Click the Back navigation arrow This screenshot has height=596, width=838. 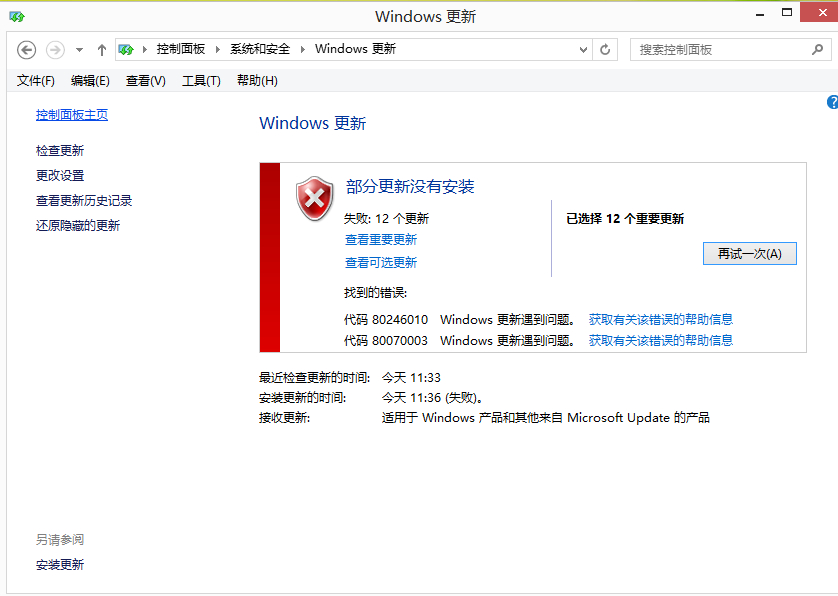click(26, 50)
